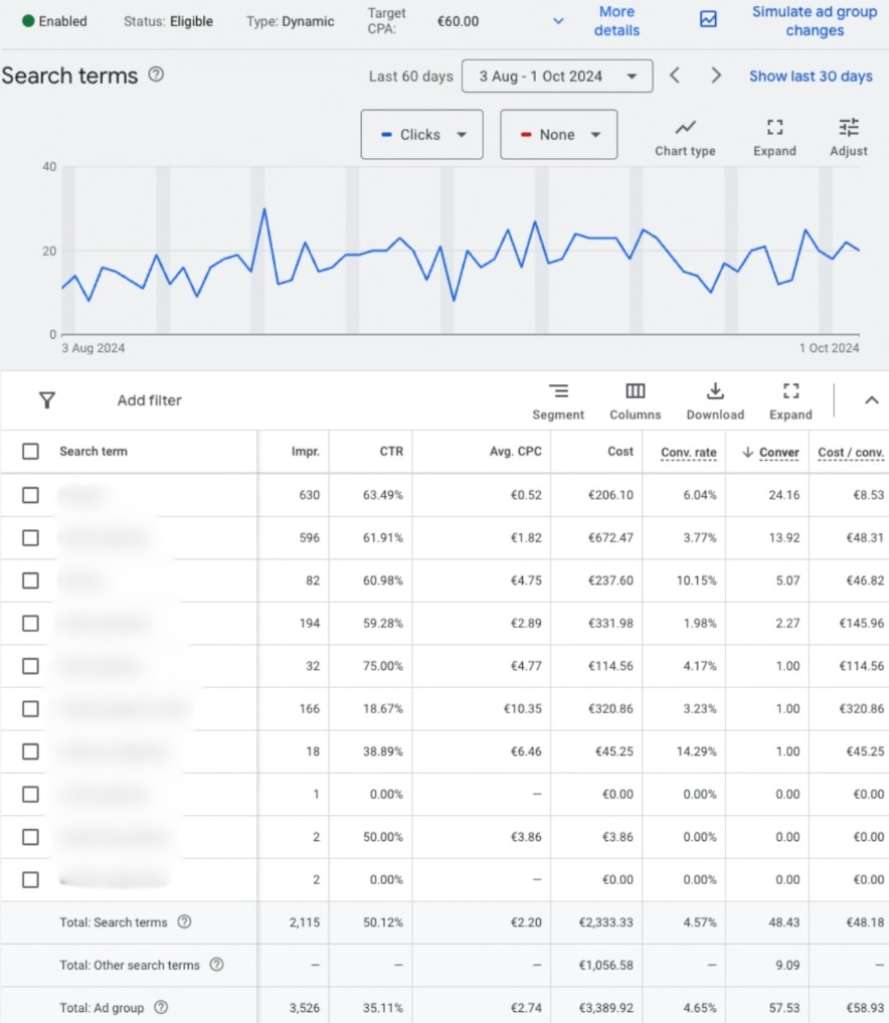The image size is (889, 1023).
Task: Sort by the Conv. rate column header
Action: point(688,452)
